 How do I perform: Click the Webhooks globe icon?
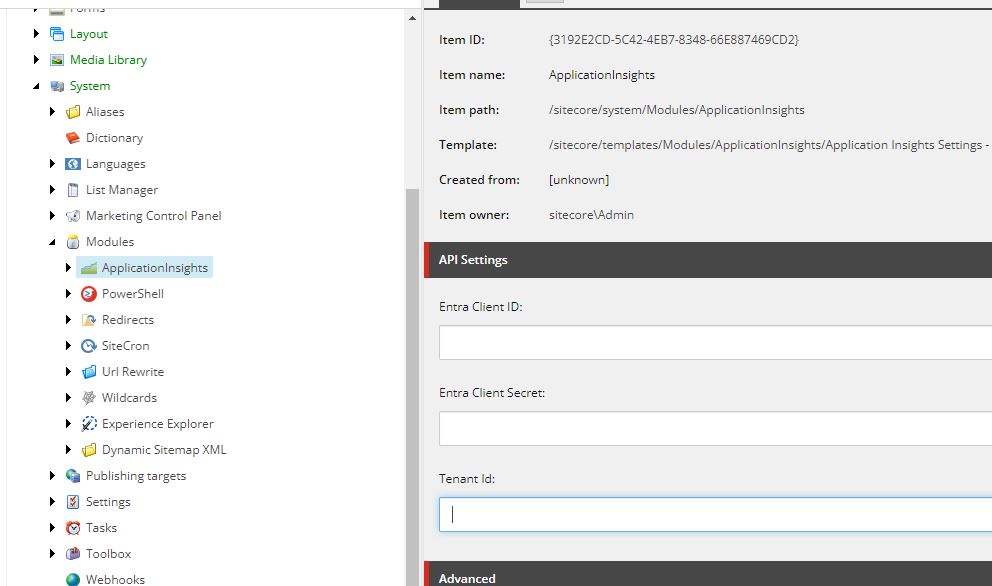tap(73, 579)
